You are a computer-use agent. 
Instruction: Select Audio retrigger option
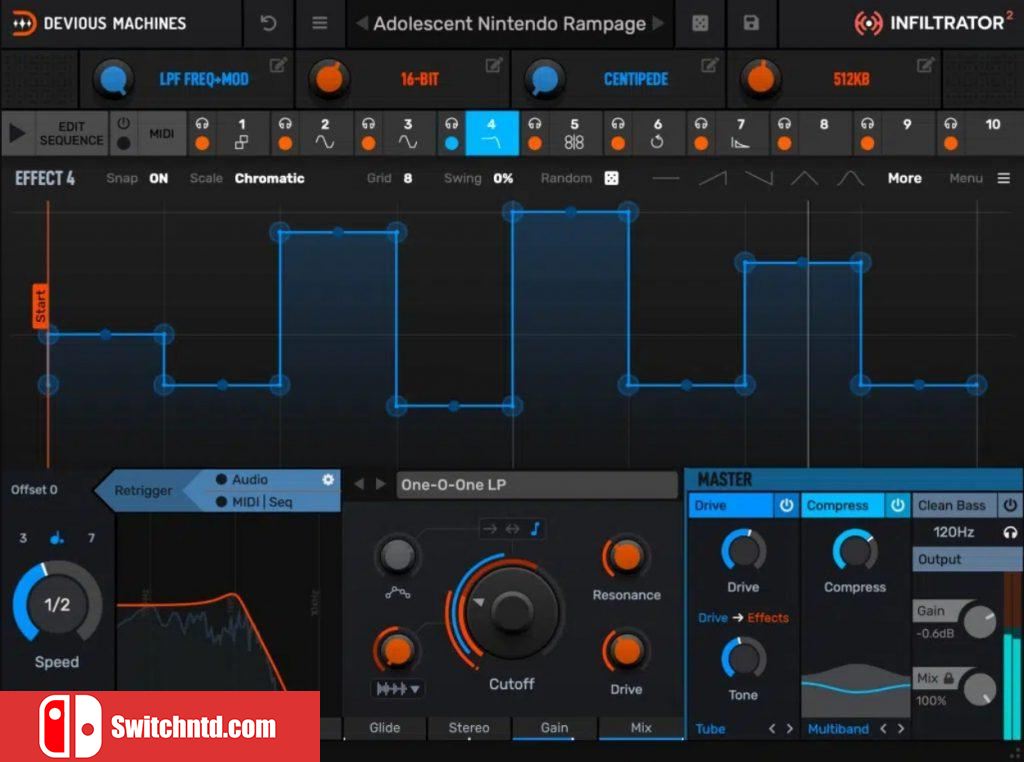click(x=242, y=480)
